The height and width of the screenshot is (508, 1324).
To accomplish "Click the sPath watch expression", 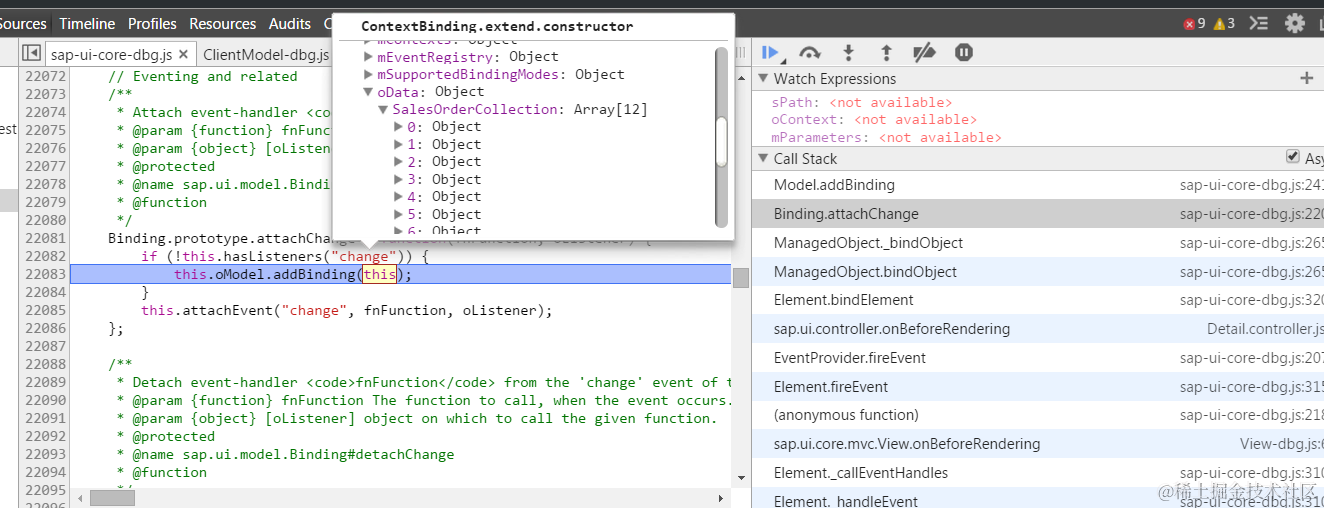I will (x=862, y=102).
